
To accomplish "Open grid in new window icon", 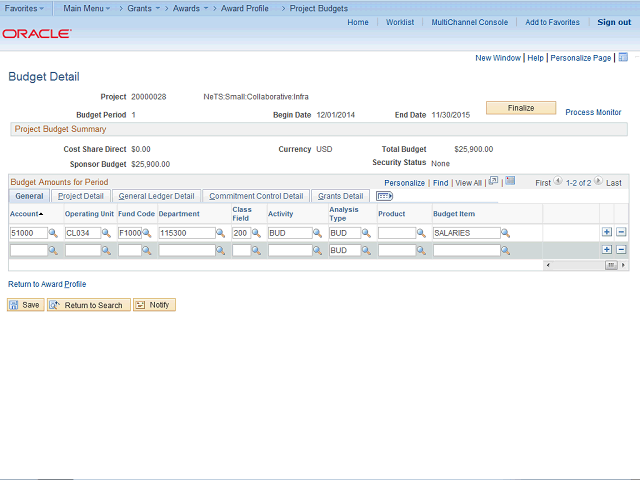I will [493, 182].
